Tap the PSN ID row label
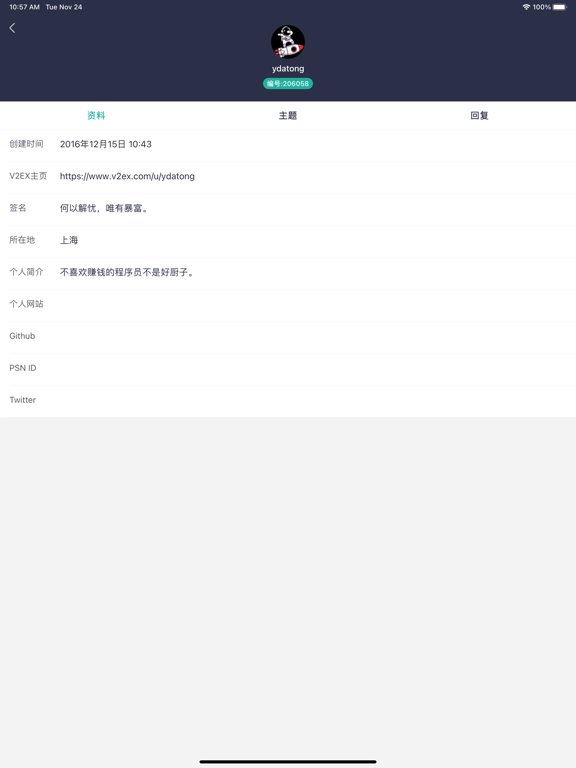This screenshot has width=576, height=768. tap(23, 368)
